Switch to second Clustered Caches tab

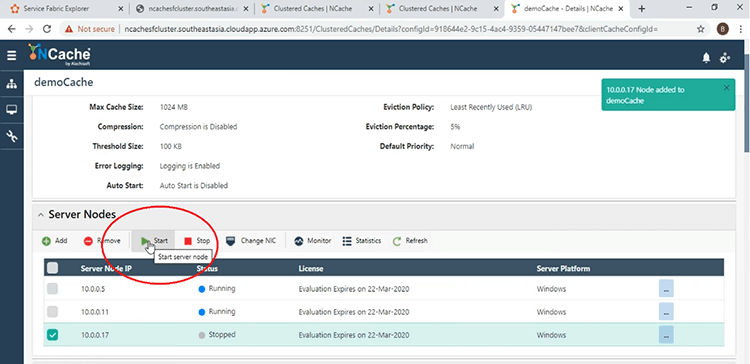coord(442,8)
